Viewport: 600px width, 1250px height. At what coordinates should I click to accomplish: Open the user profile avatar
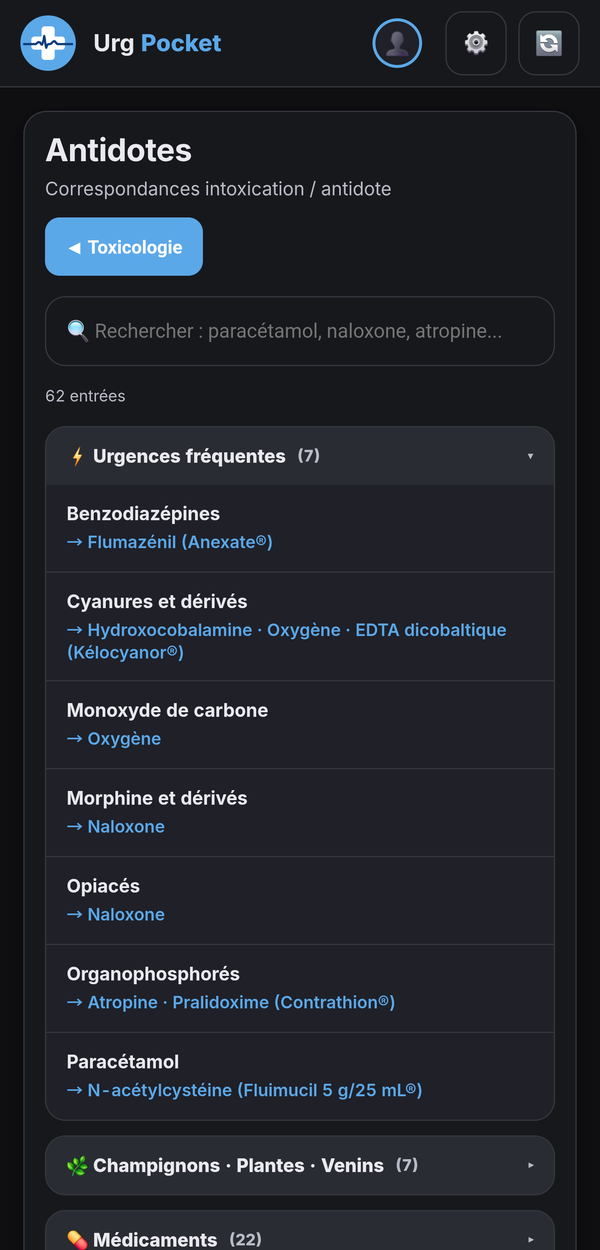[x=397, y=43]
